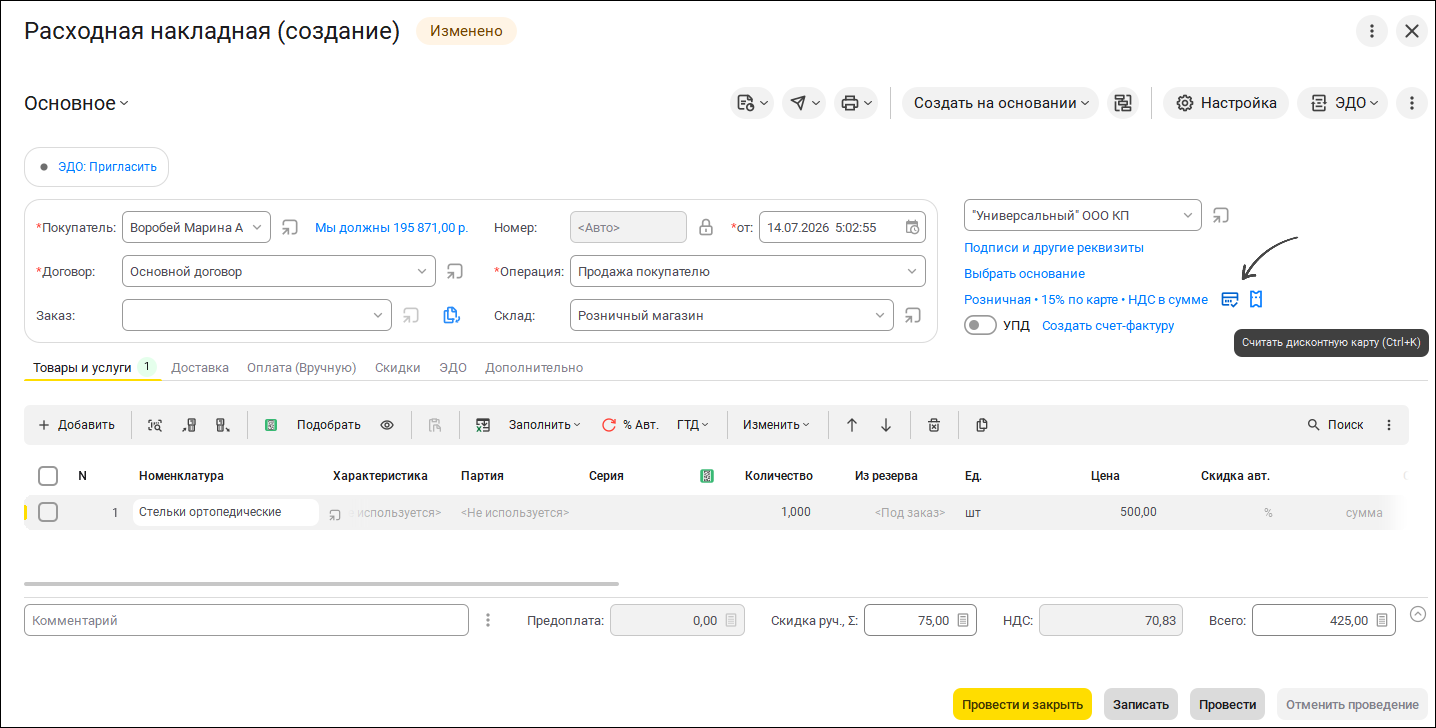The width and height of the screenshot is (1436, 728).
Task: Delete row with trash icon
Action: pos(934,425)
